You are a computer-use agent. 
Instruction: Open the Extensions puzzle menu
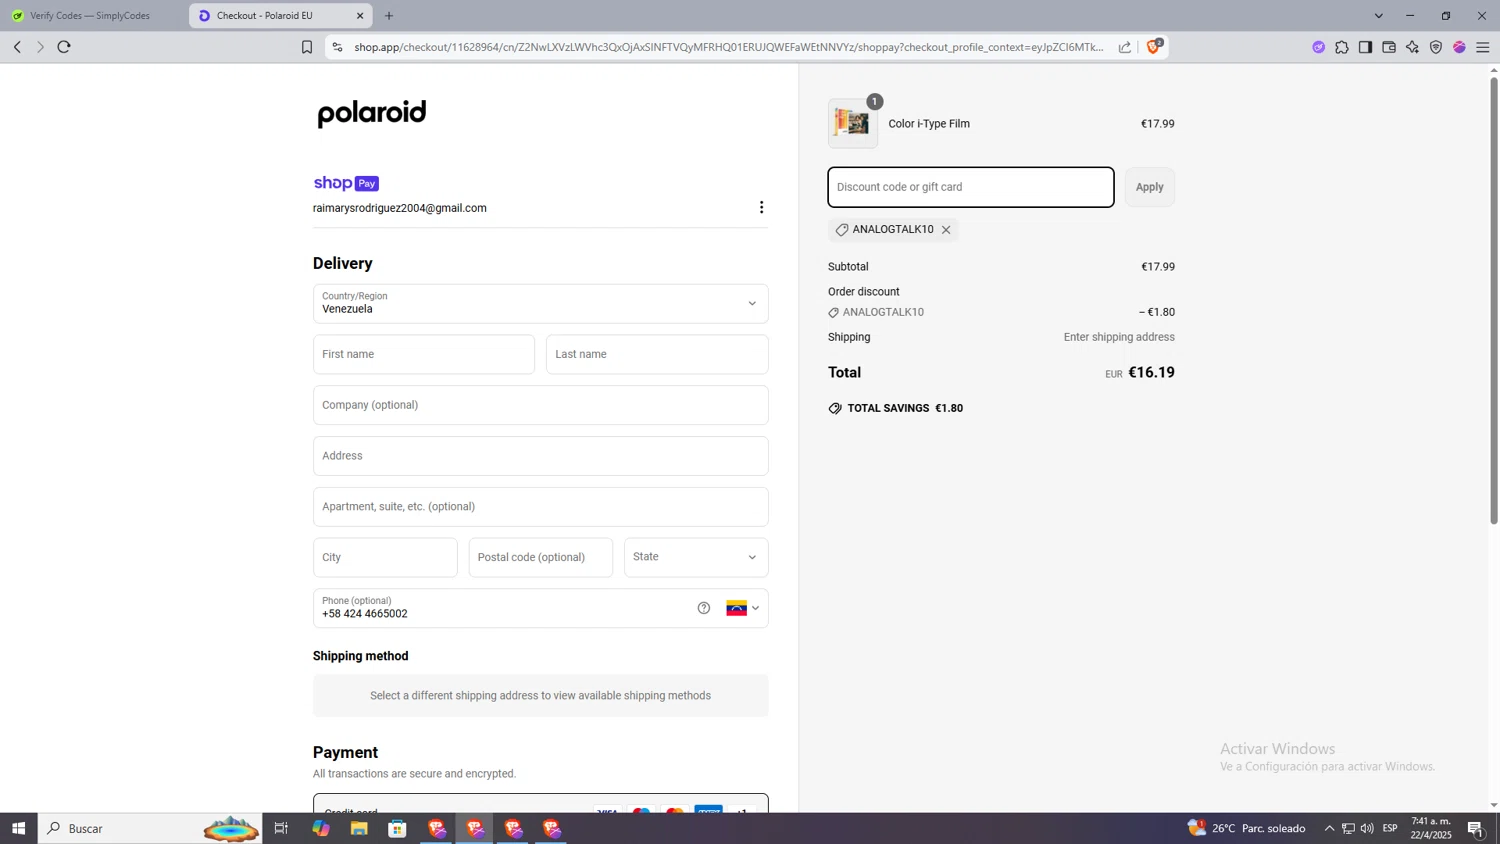[1342, 47]
